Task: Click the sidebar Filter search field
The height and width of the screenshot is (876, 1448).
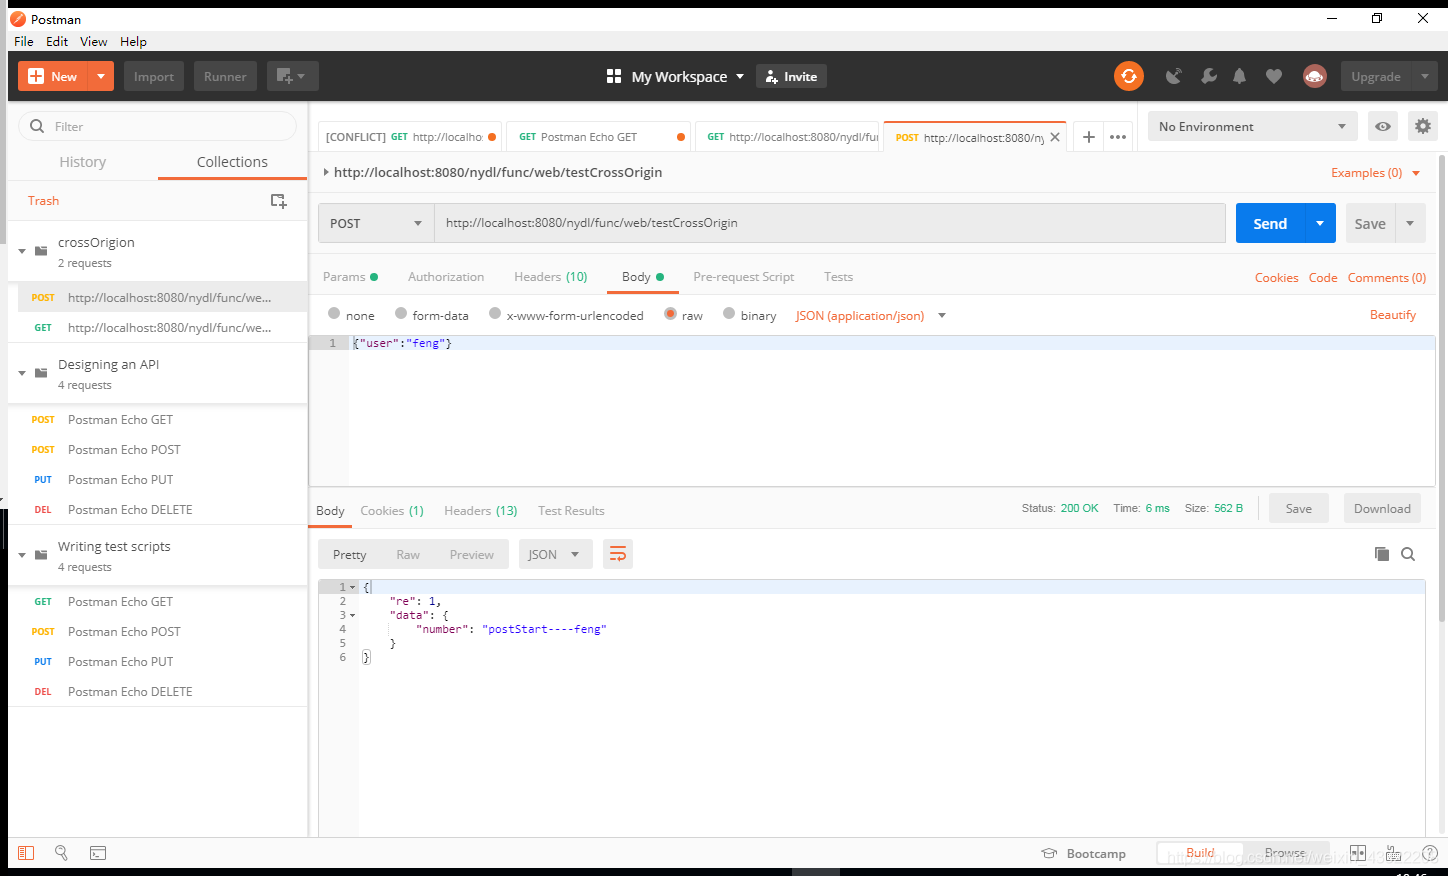Action: pyautogui.click(x=158, y=126)
